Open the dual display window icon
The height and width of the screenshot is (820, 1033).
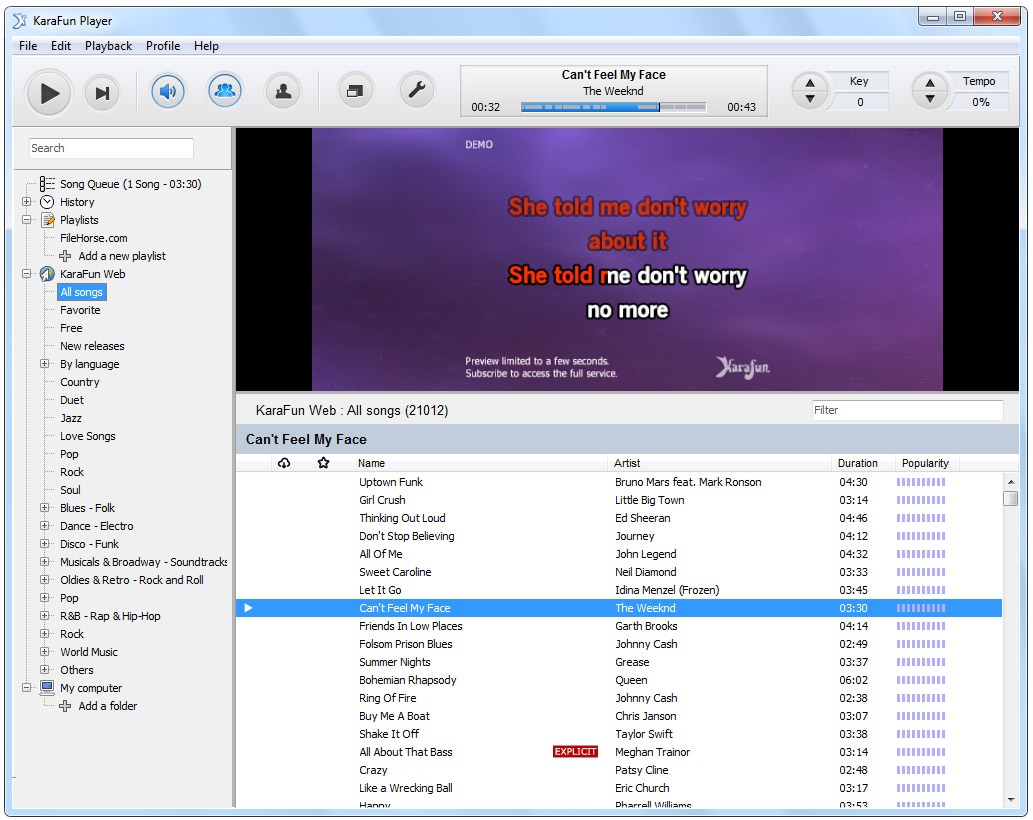tap(355, 92)
